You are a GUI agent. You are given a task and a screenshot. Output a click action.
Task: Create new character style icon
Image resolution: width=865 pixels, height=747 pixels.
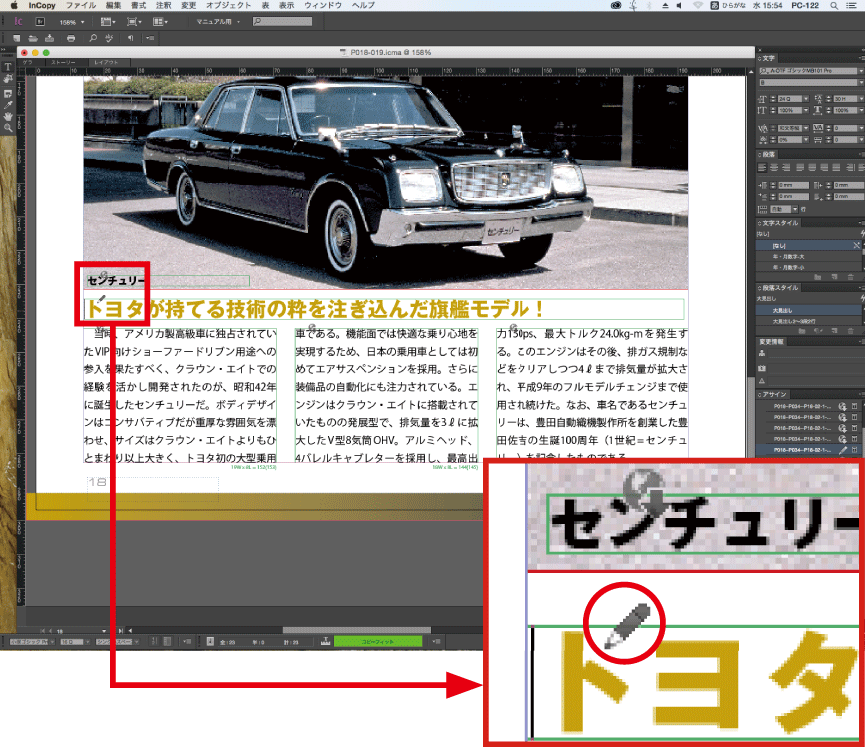click(834, 276)
